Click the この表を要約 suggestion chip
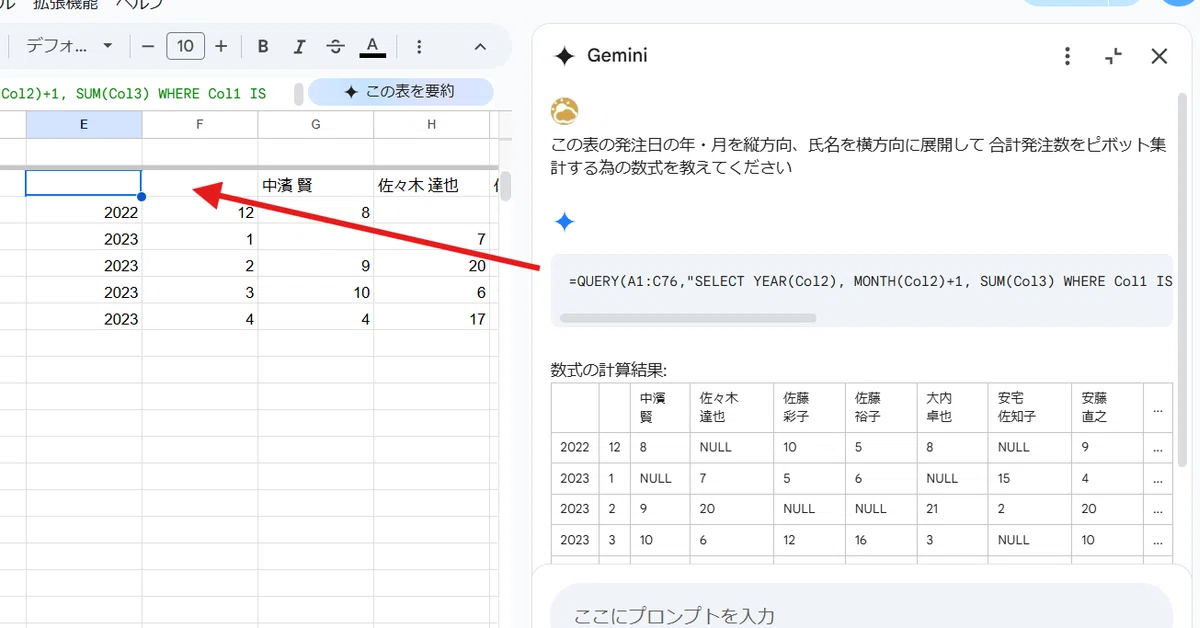 [400, 92]
